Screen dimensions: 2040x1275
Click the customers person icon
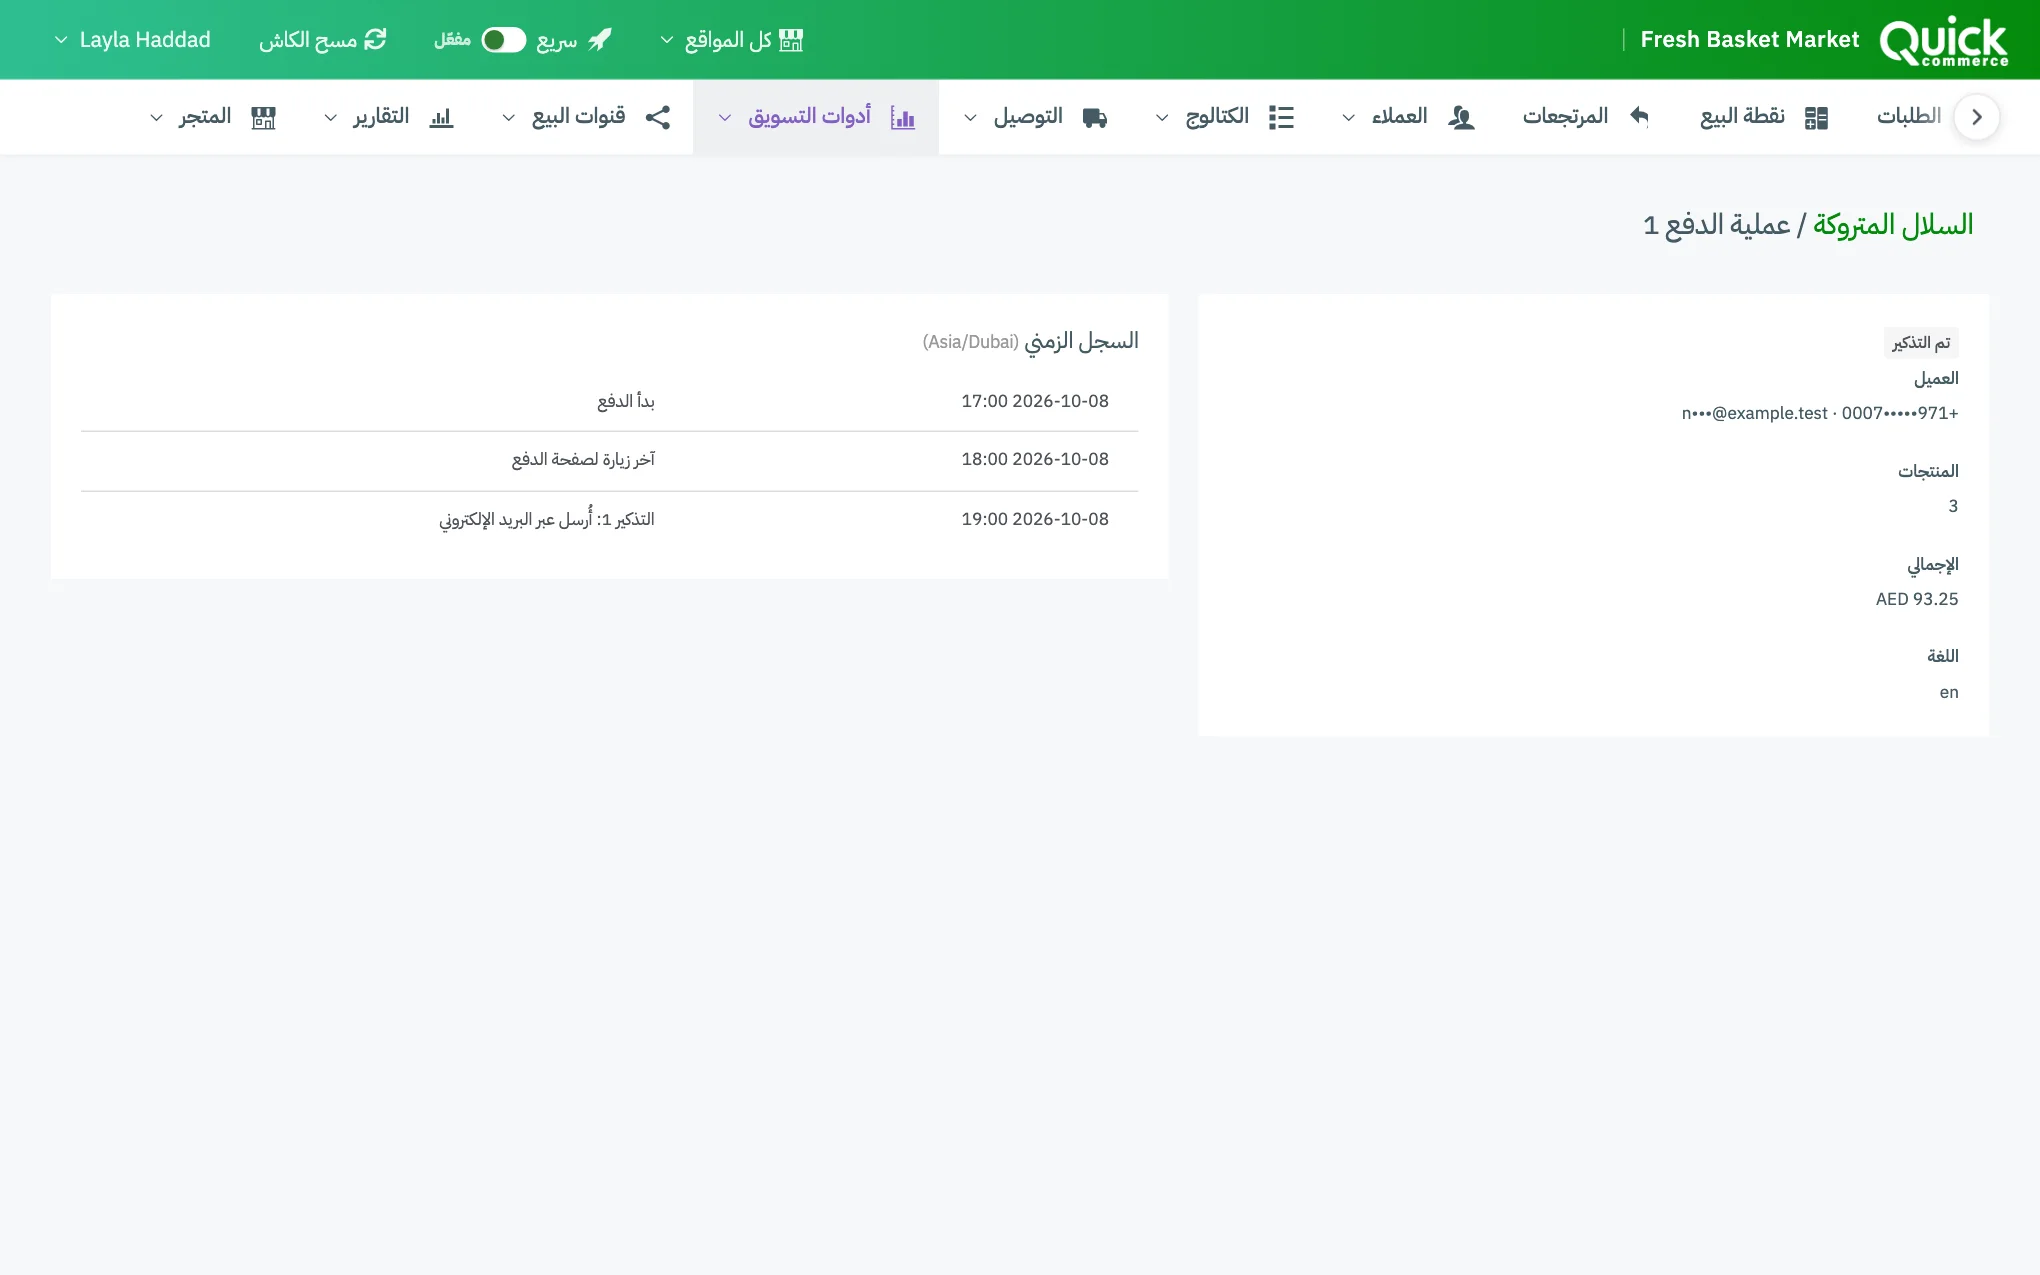click(x=1461, y=118)
